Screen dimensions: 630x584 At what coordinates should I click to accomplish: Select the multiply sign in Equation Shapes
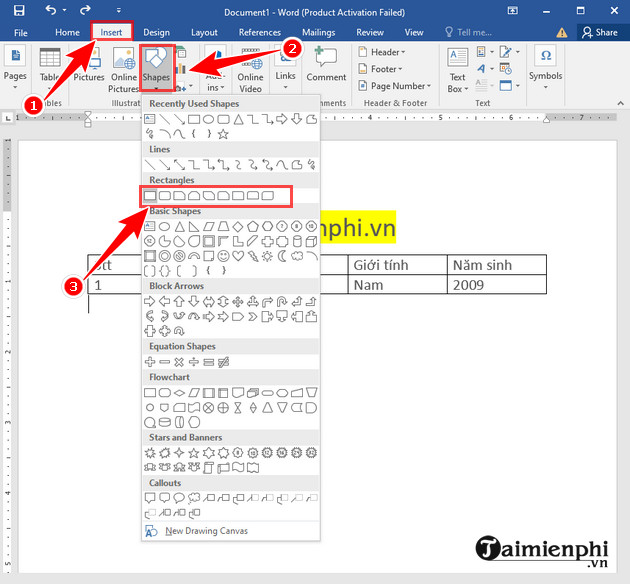click(x=179, y=362)
